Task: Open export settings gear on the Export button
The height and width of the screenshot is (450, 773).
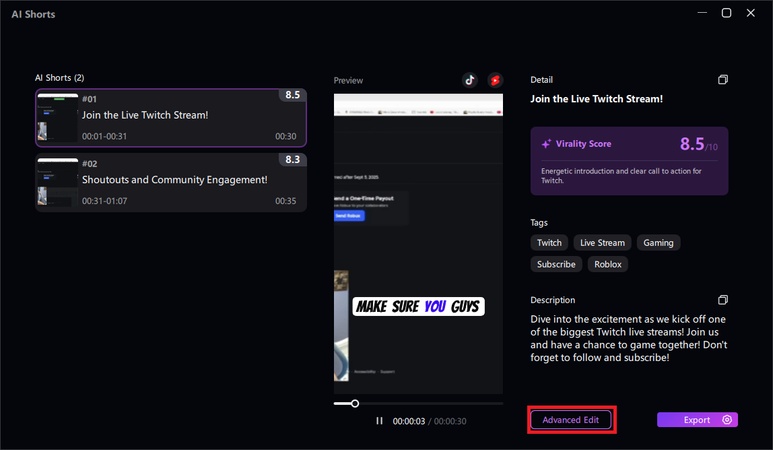Action: (x=727, y=419)
